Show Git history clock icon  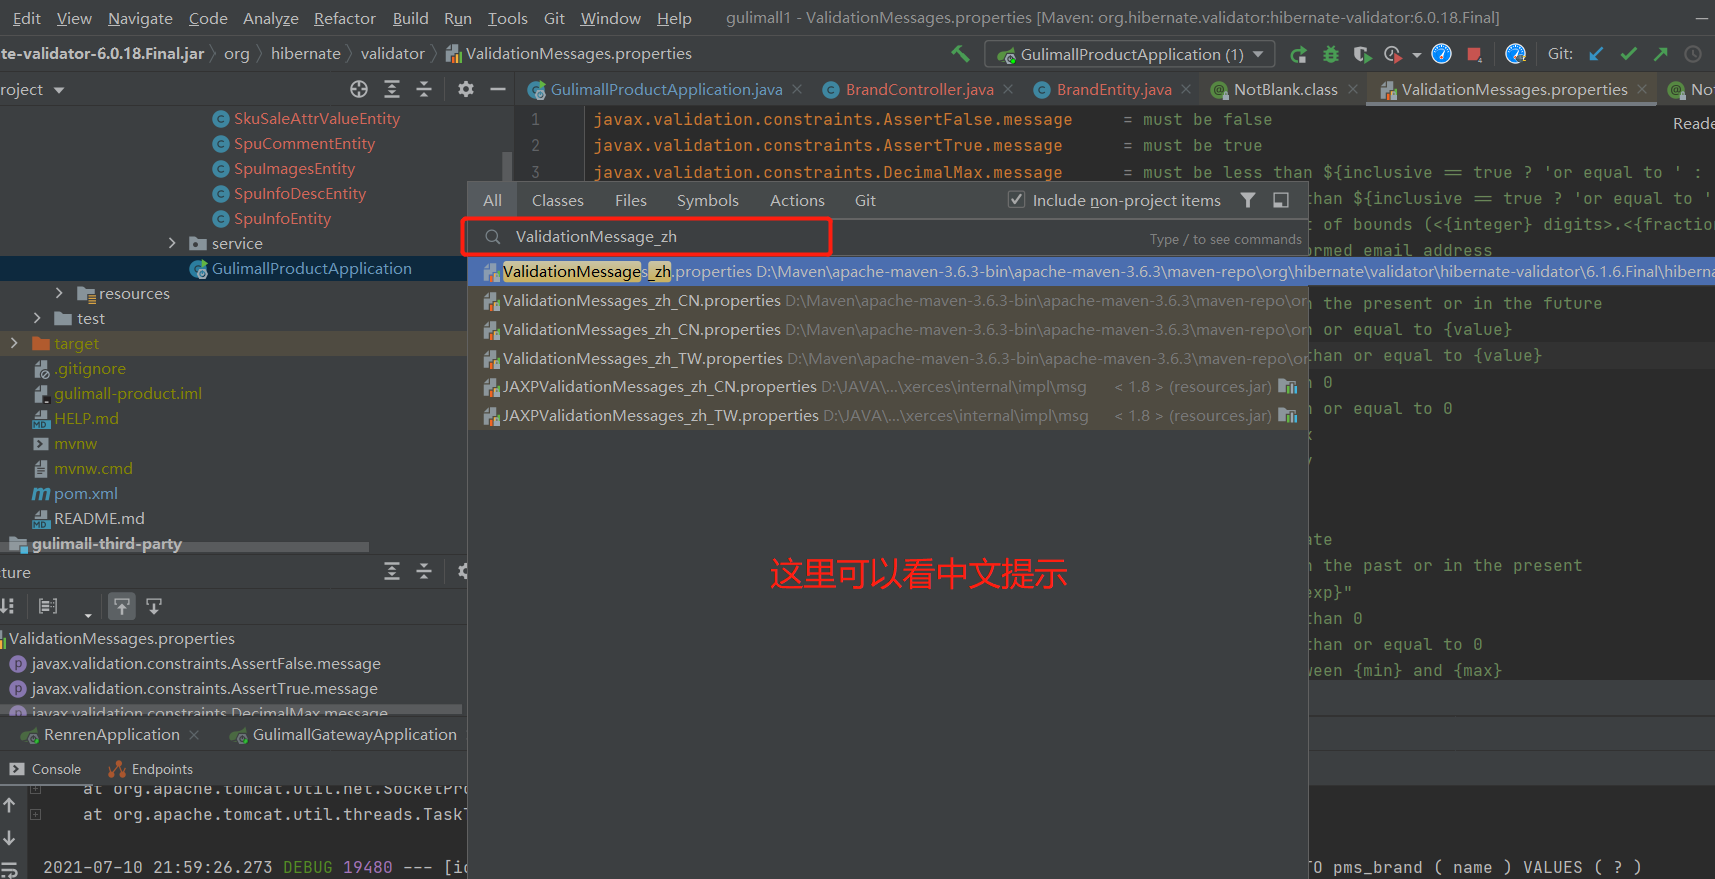pos(1693,54)
